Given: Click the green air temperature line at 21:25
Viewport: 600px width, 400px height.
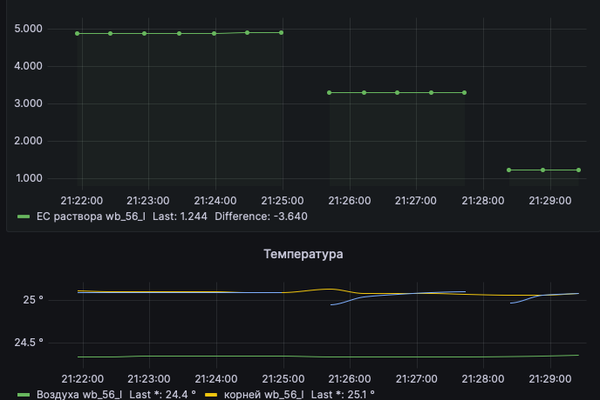Looking at the screenshot, I should tap(282, 357).
